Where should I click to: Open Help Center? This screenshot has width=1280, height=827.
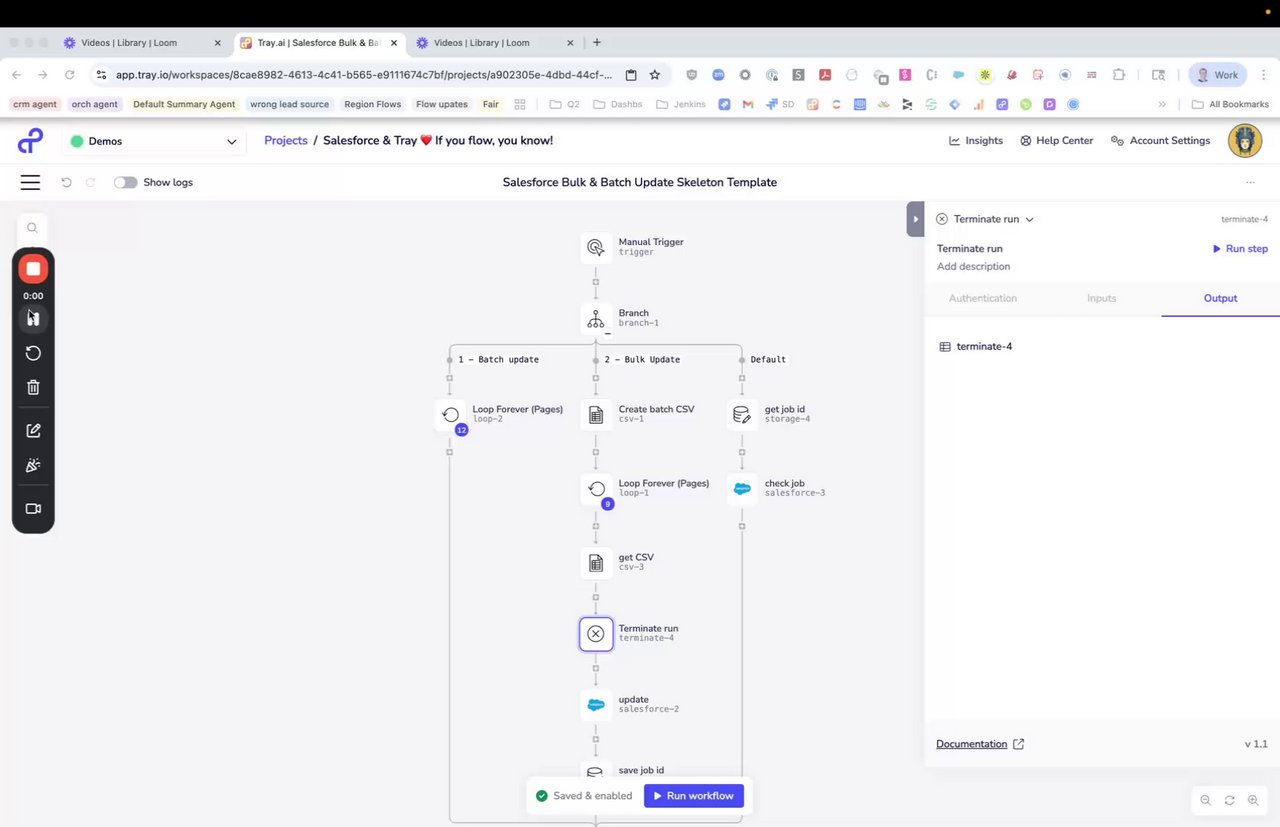[x=1056, y=141]
